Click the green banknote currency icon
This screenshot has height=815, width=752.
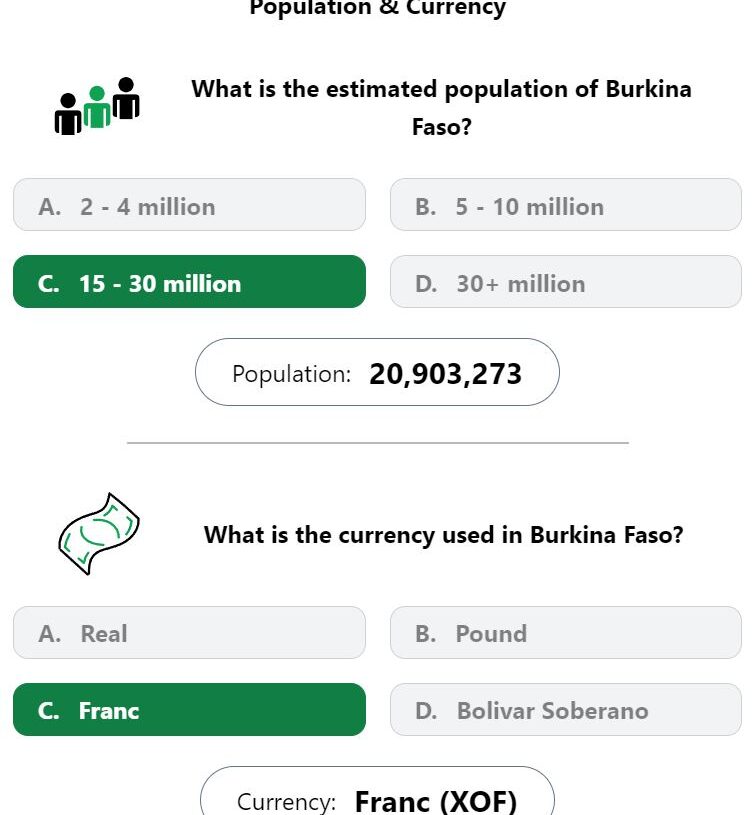99,534
